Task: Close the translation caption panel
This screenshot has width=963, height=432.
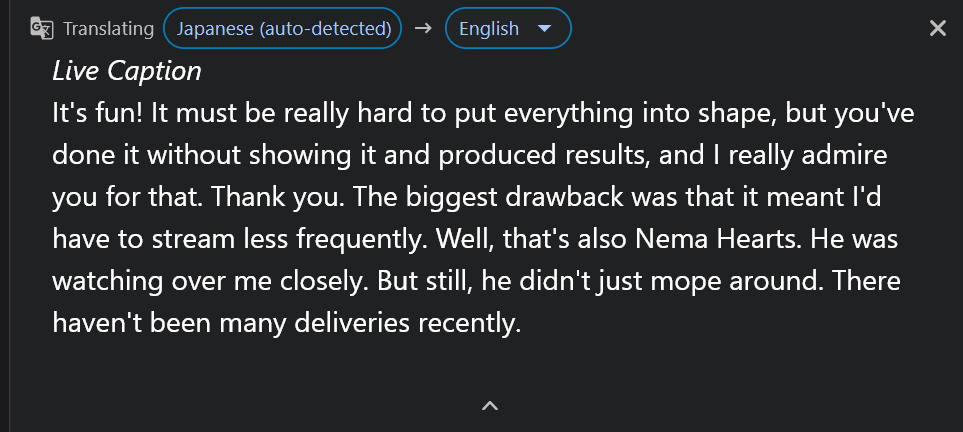Action: coord(937,28)
